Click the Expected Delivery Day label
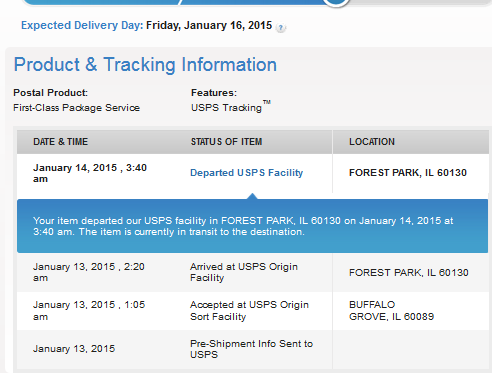The height and width of the screenshot is (373, 492). [82, 25]
